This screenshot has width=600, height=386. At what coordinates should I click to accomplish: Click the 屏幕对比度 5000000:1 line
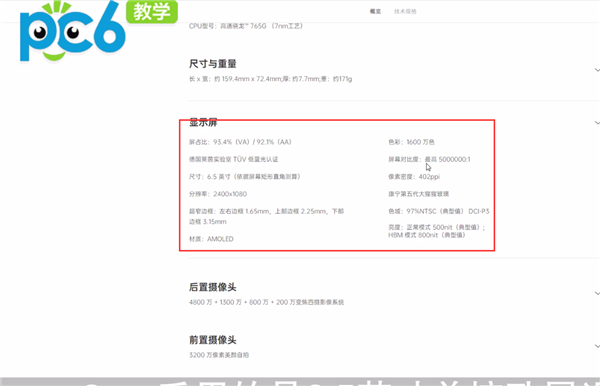tap(429, 159)
